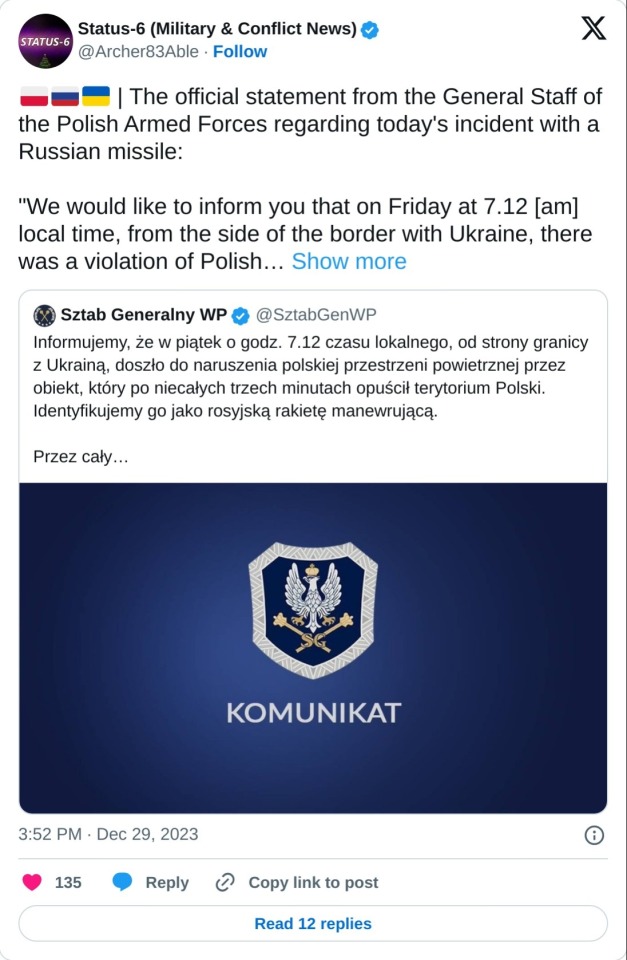Open the Status-6 (Military & Conflict News) profile name

pyautogui.click(x=216, y=30)
